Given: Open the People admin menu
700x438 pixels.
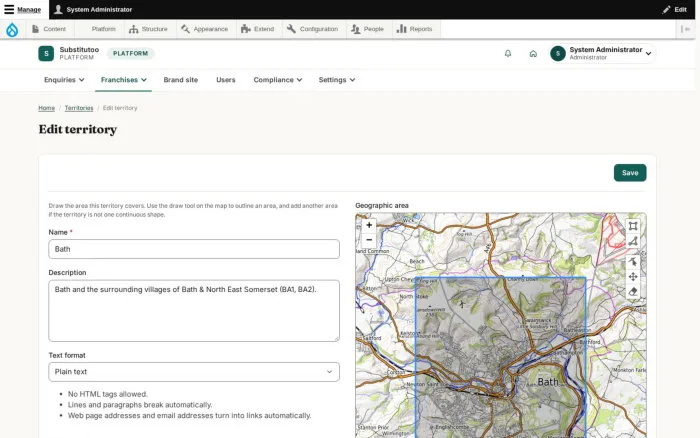Looking at the screenshot, I should [368, 29].
